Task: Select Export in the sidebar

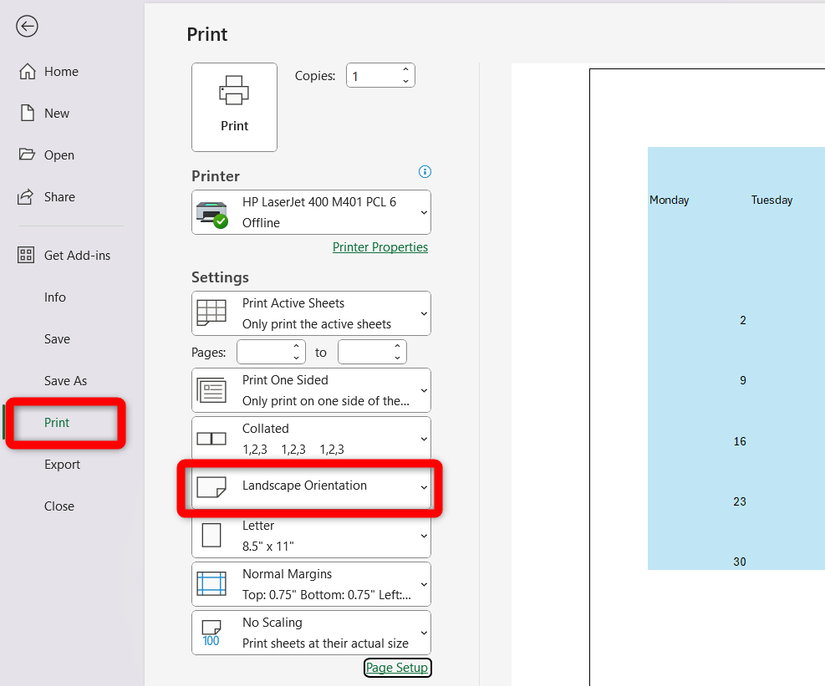Action: 62,464
